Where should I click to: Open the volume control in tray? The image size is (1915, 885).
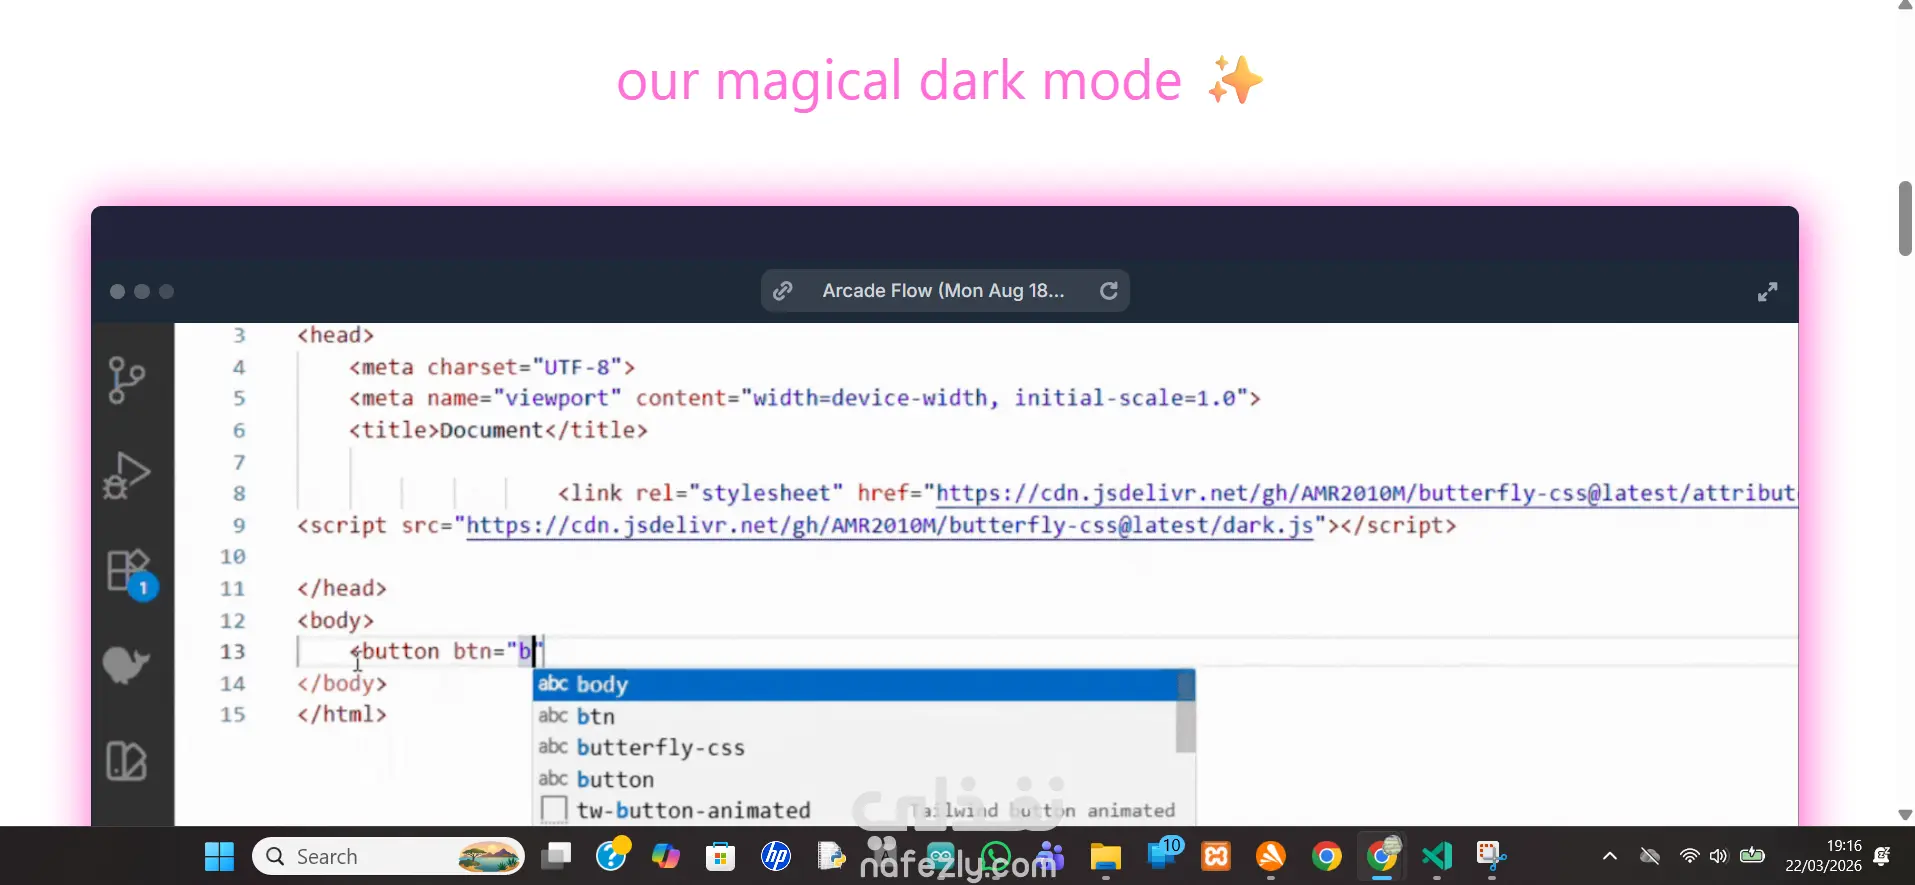1719,856
